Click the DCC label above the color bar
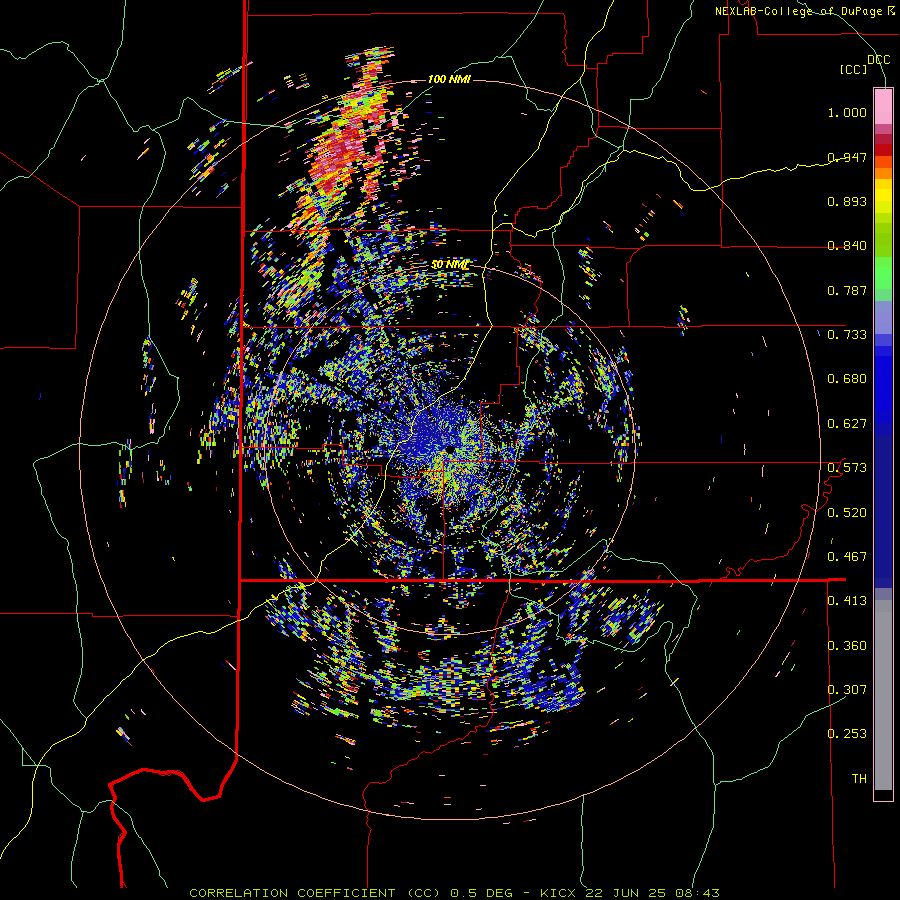900x900 pixels. 878,60
